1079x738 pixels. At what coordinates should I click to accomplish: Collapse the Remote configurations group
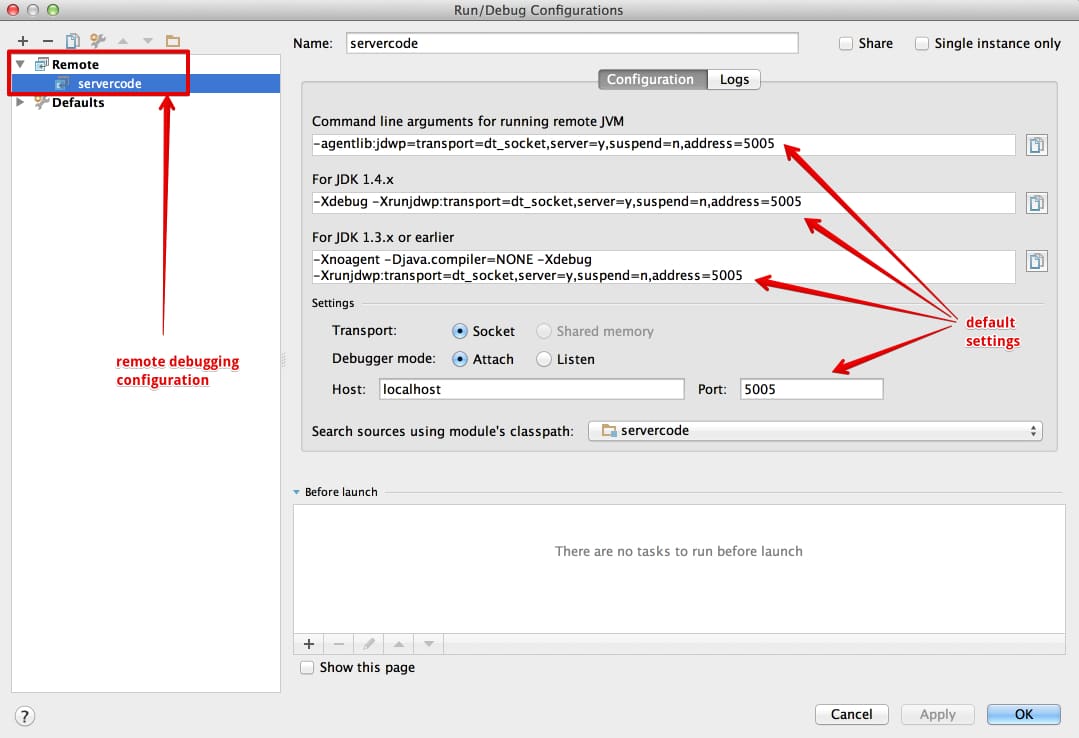[20, 63]
